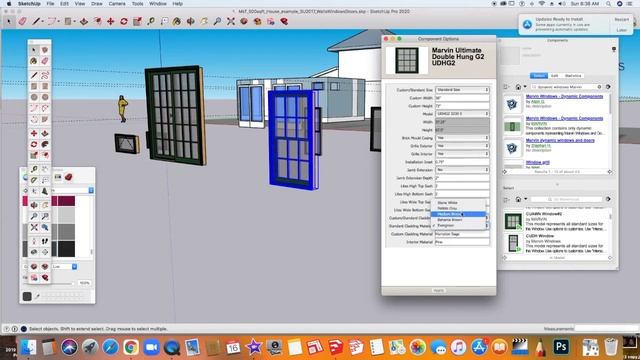Choose Paint Bucket in the top toolbar

click(x=177, y=21)
